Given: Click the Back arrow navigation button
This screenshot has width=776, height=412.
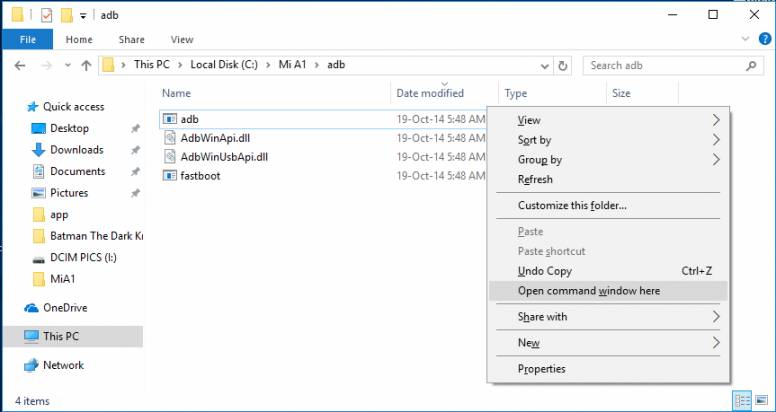Looking at the screenshot, I should click(x=21, y=66).
